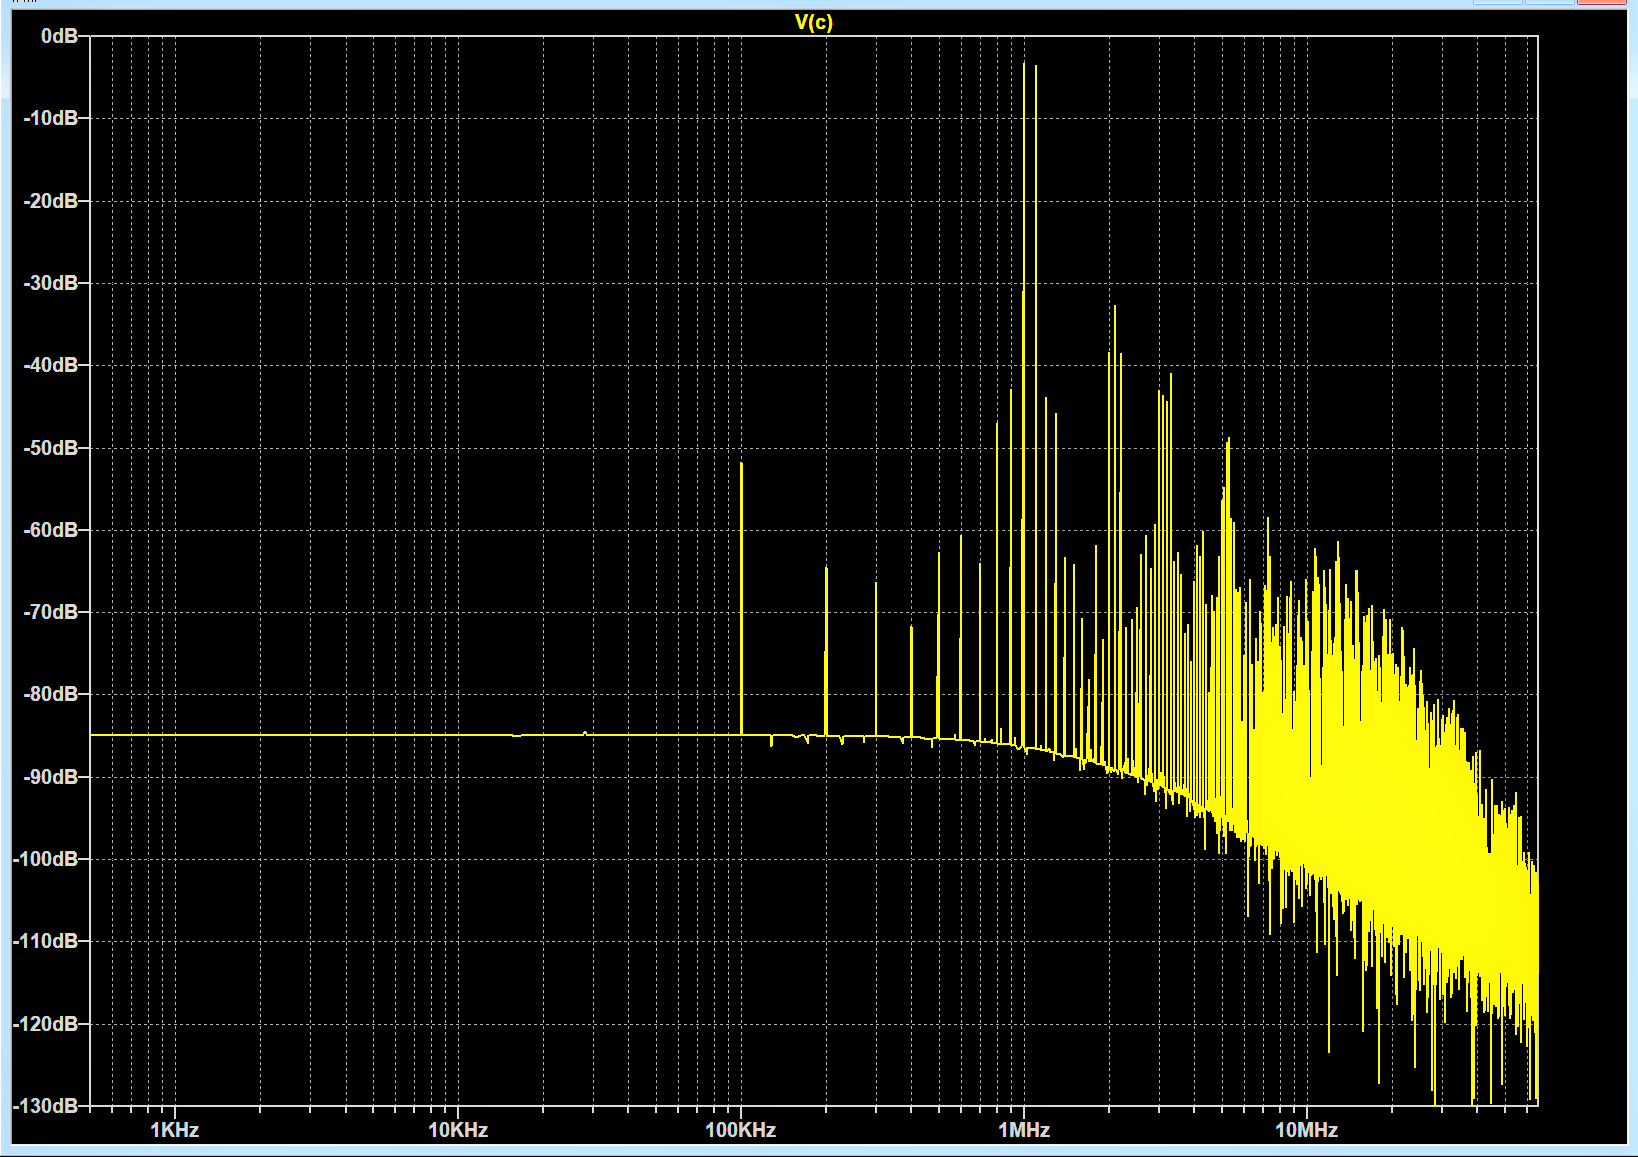The image size is (1638, 1157).
Task: Click the -130dB vertical axis label
Action: (x=47, y=1106)
